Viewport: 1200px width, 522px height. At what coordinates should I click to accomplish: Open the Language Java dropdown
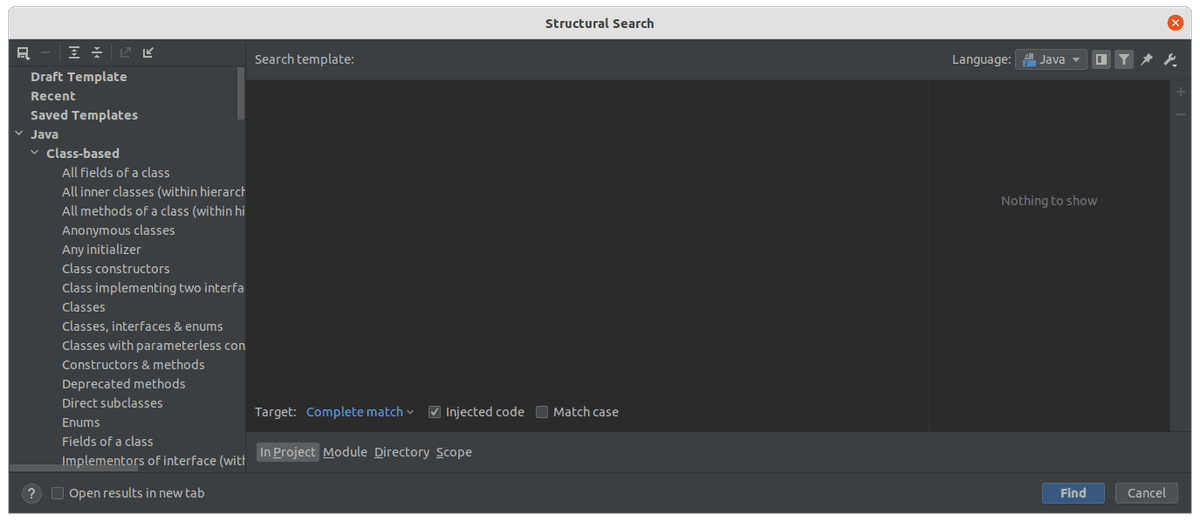click(x=1051, y=60)
